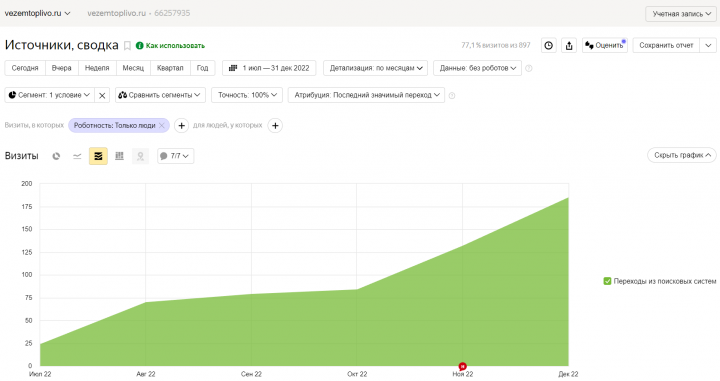This screenshot has width=720, height=381.
Task: Select the 'Квартал' period tab
Action: pos(170,68)
